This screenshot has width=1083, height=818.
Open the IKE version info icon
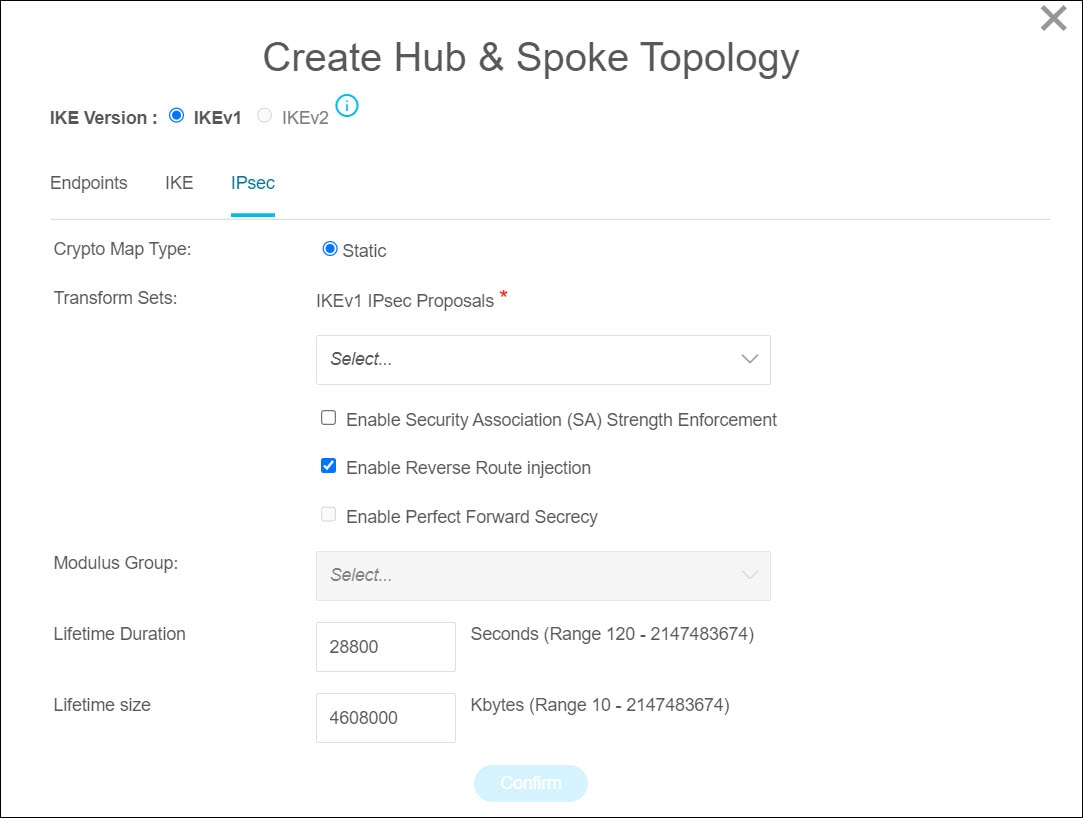(347, 106)
